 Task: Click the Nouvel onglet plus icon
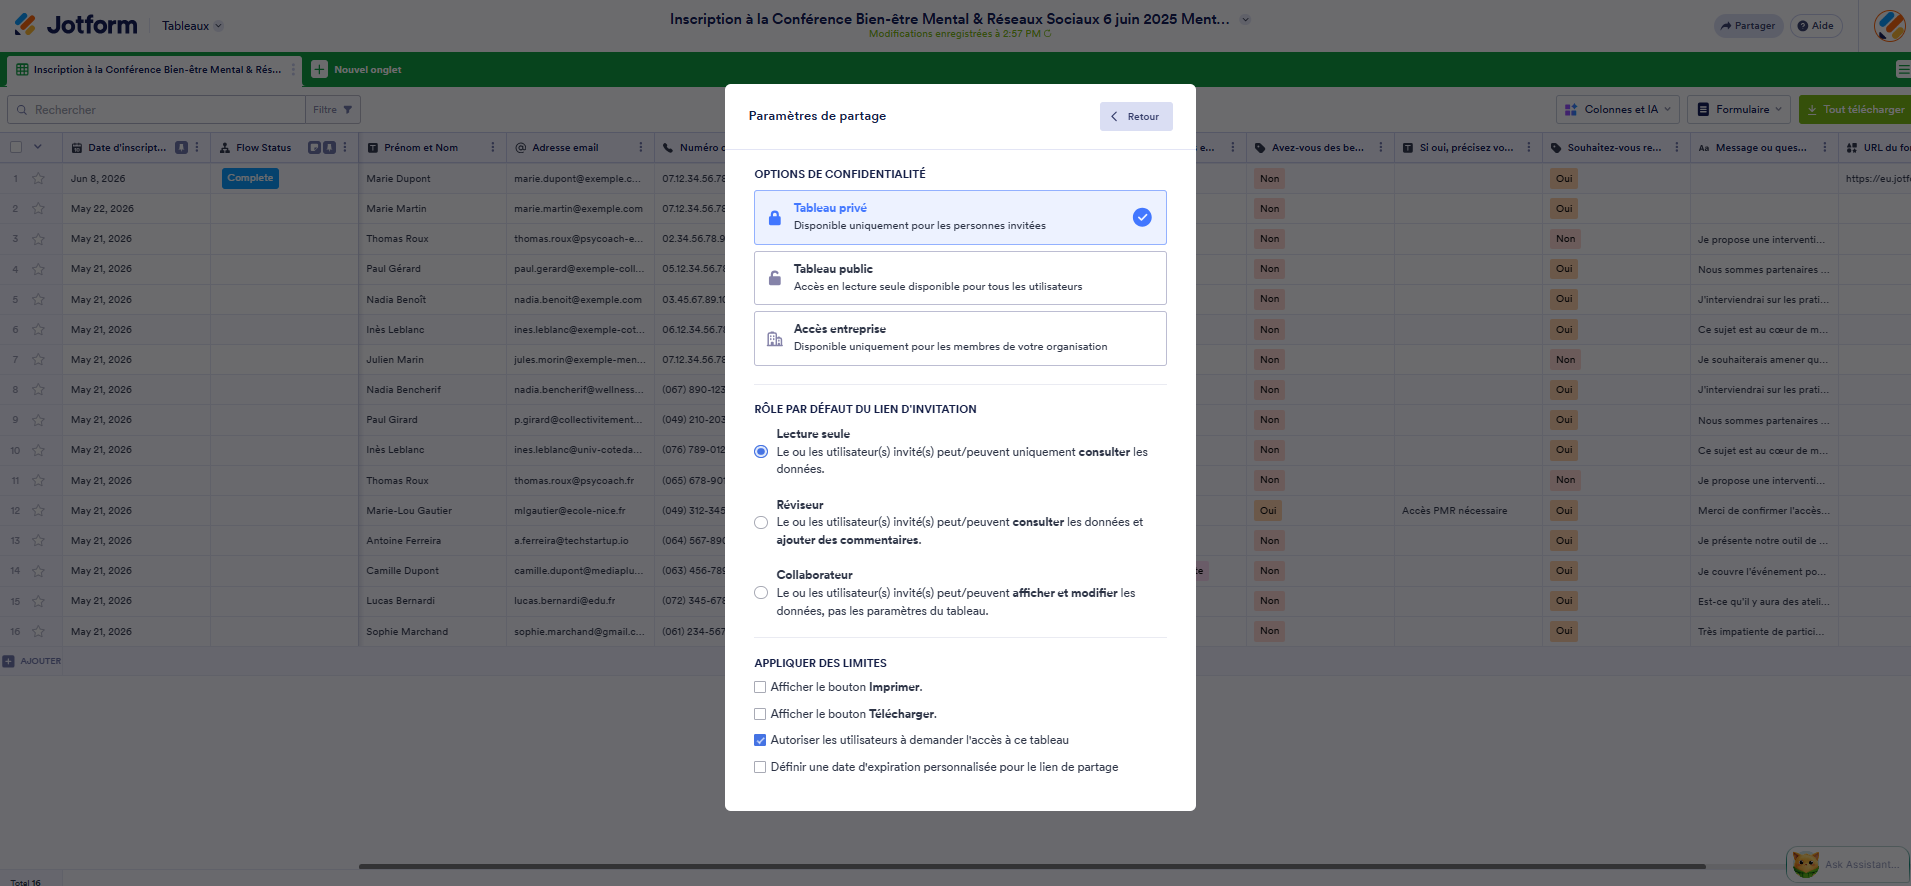pos(319,70)
